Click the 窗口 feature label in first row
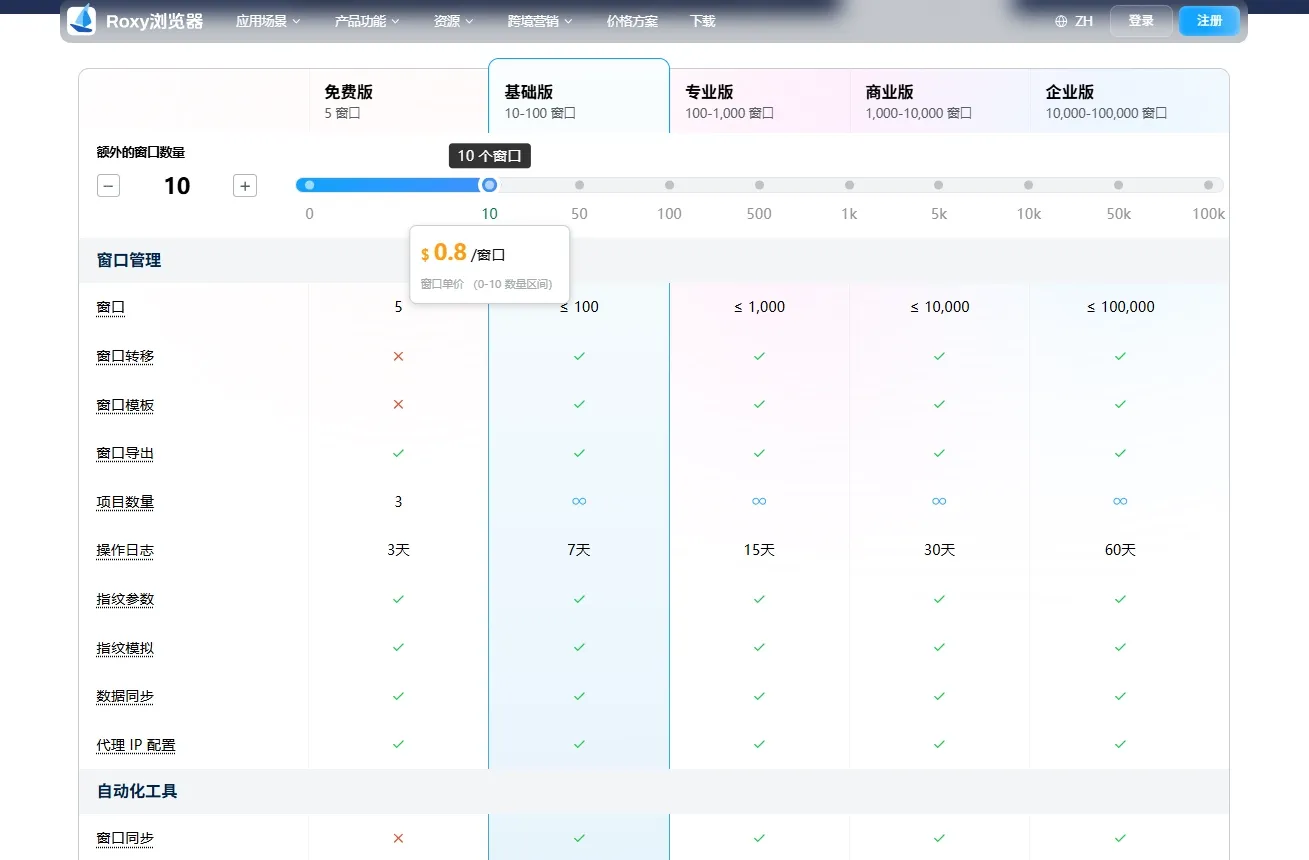Screen dimensions: 1309x860 pos(111,307)
